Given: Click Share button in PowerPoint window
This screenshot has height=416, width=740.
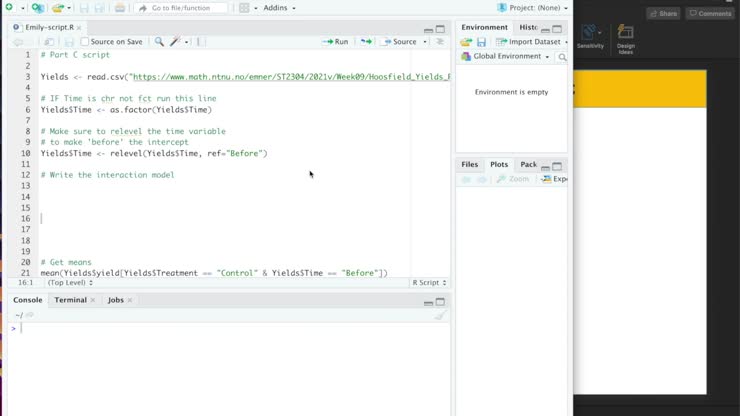Looking at the screenshot, I should 664,13.
